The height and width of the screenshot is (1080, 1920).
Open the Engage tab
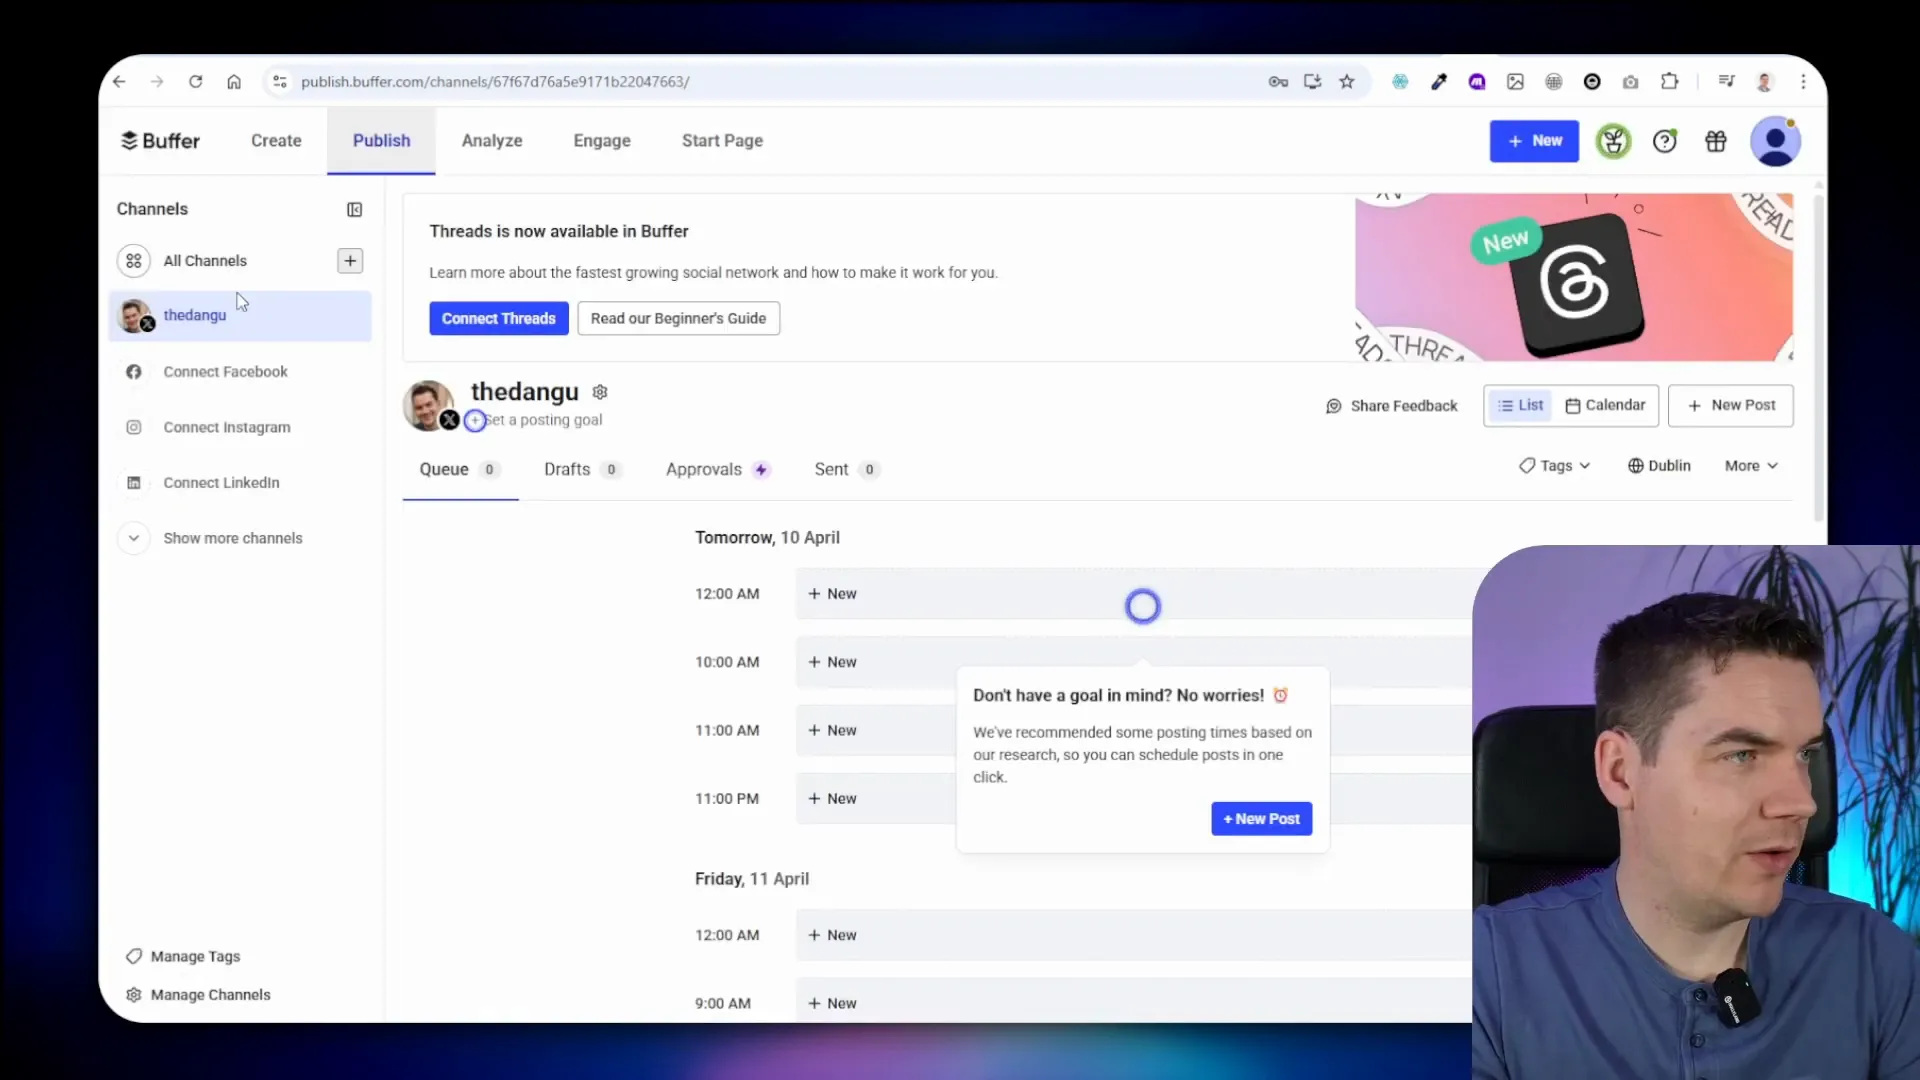602,141
